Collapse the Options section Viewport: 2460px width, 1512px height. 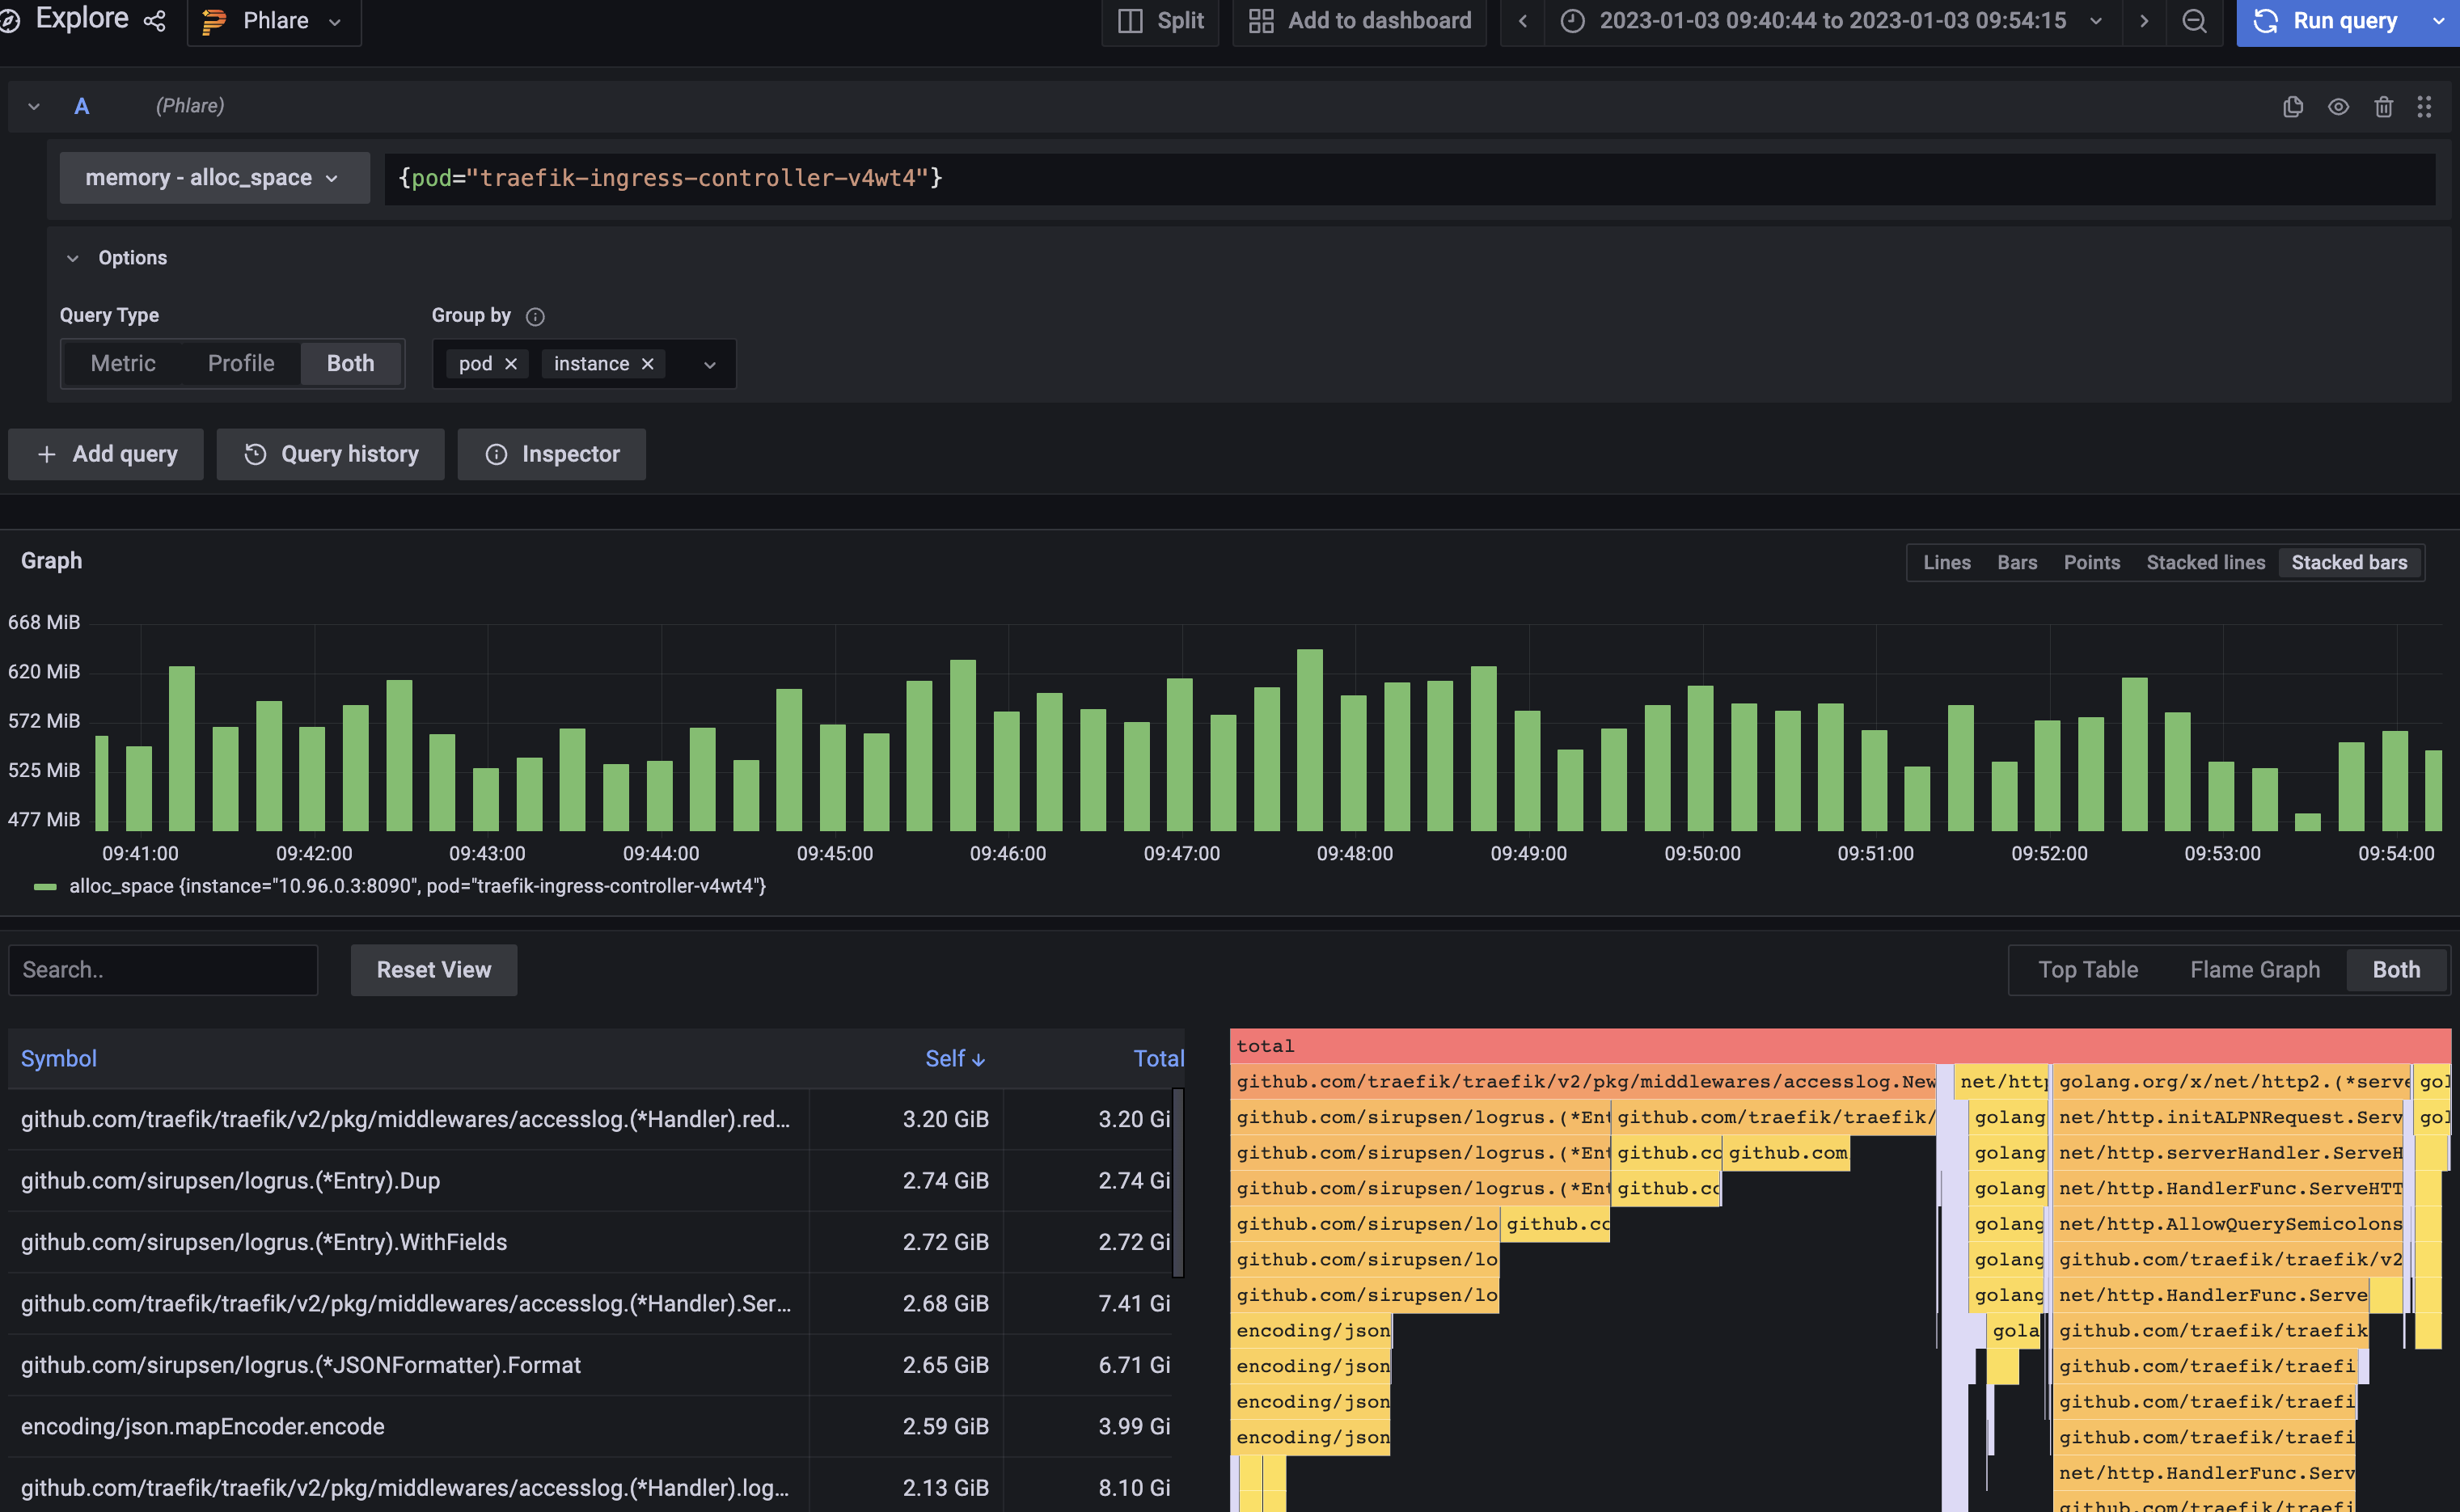(x=72, y=257)
